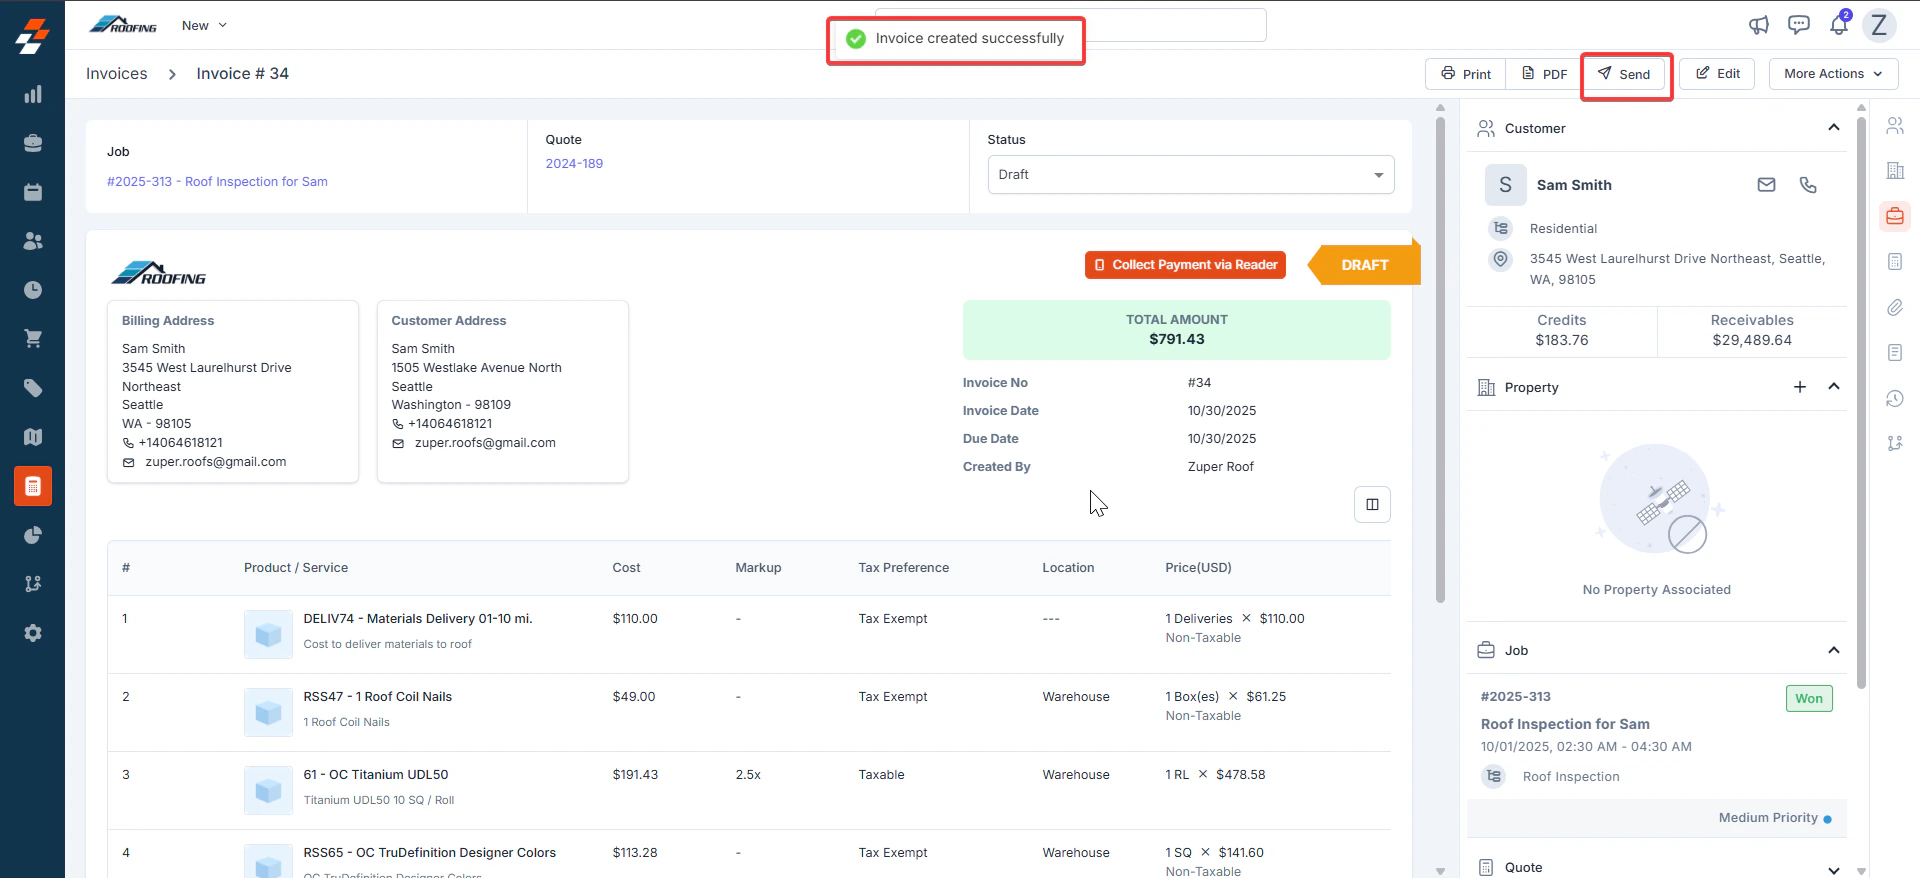The image size is (1920, 878).
Task: Download the invoice as PDF
Action: (x=1544, y=74)
